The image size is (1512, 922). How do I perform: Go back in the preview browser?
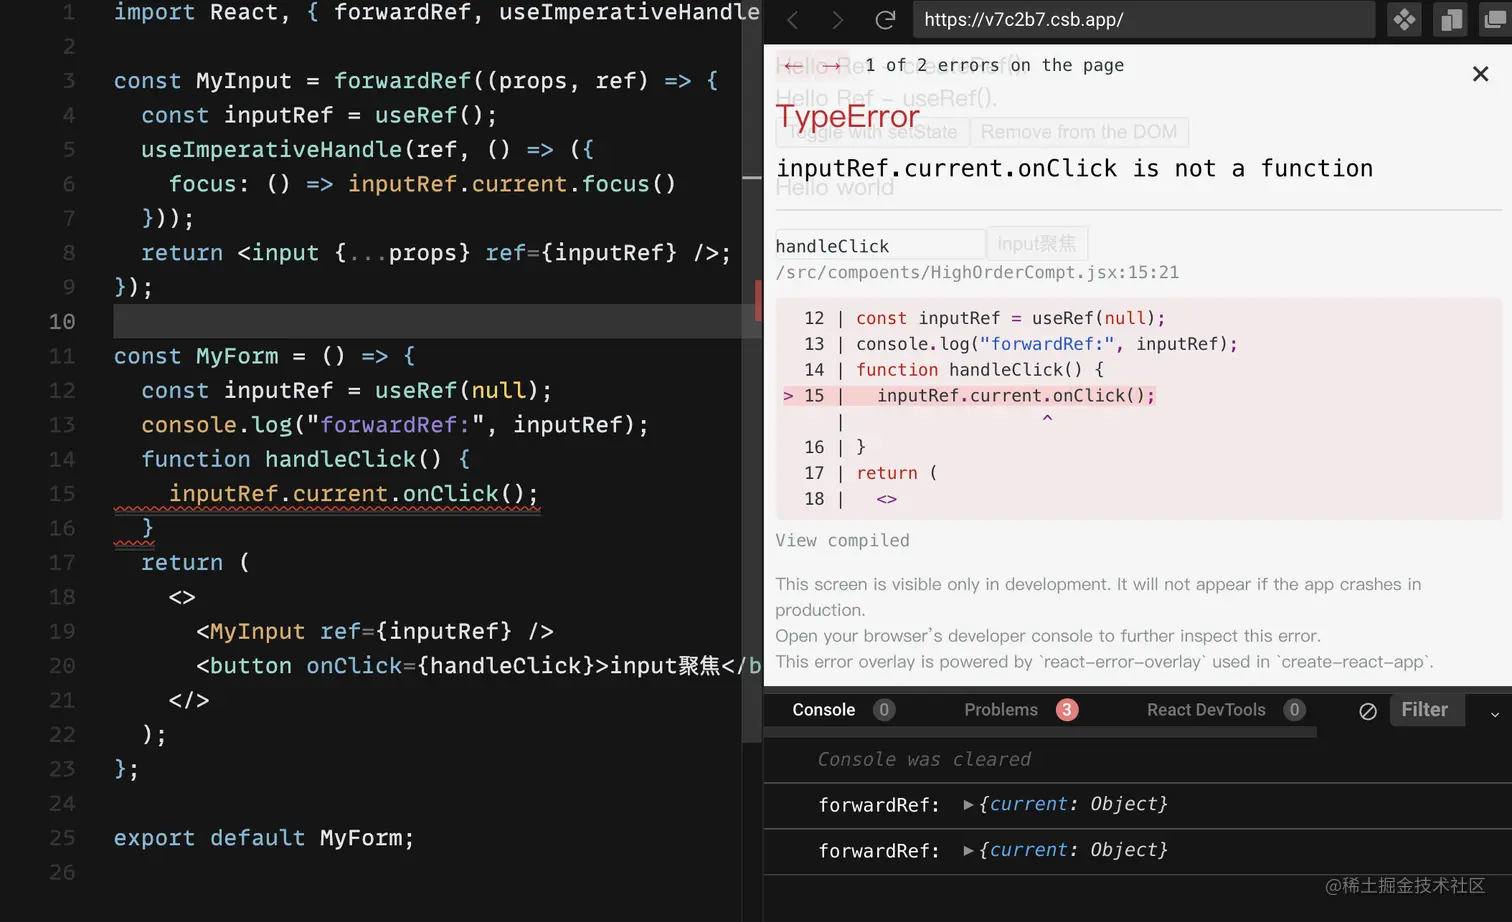(793, 19)
